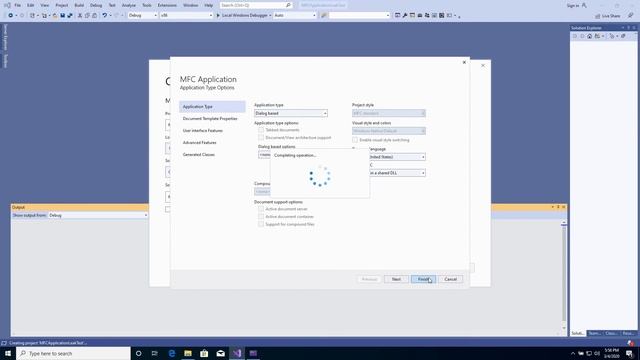Click the Cortana circle icon
Image resolution: width=640 pixels, height=360 pixels.
coord(138,353)
